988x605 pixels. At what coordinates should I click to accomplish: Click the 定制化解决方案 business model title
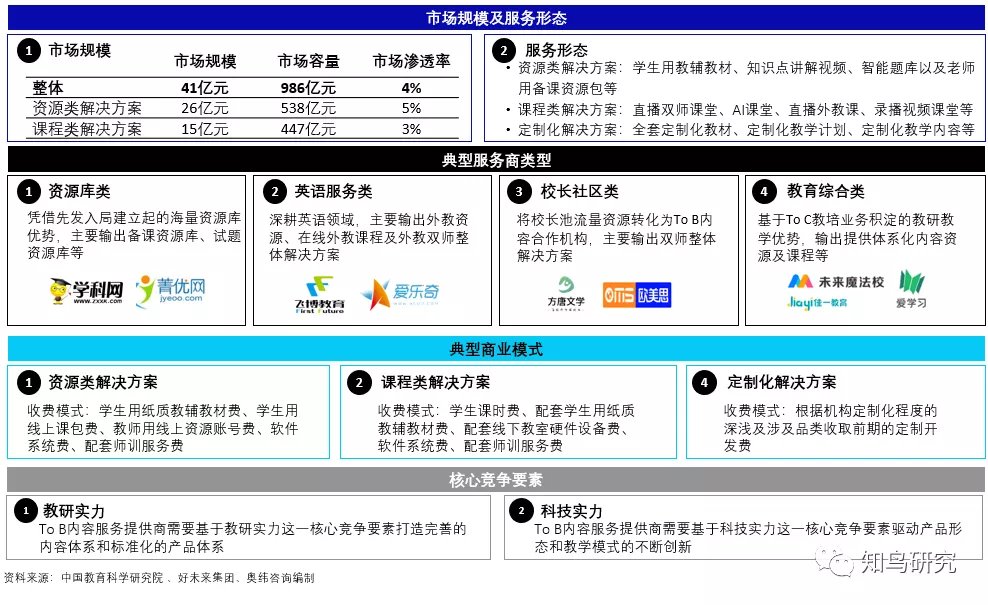pos(781,382)
